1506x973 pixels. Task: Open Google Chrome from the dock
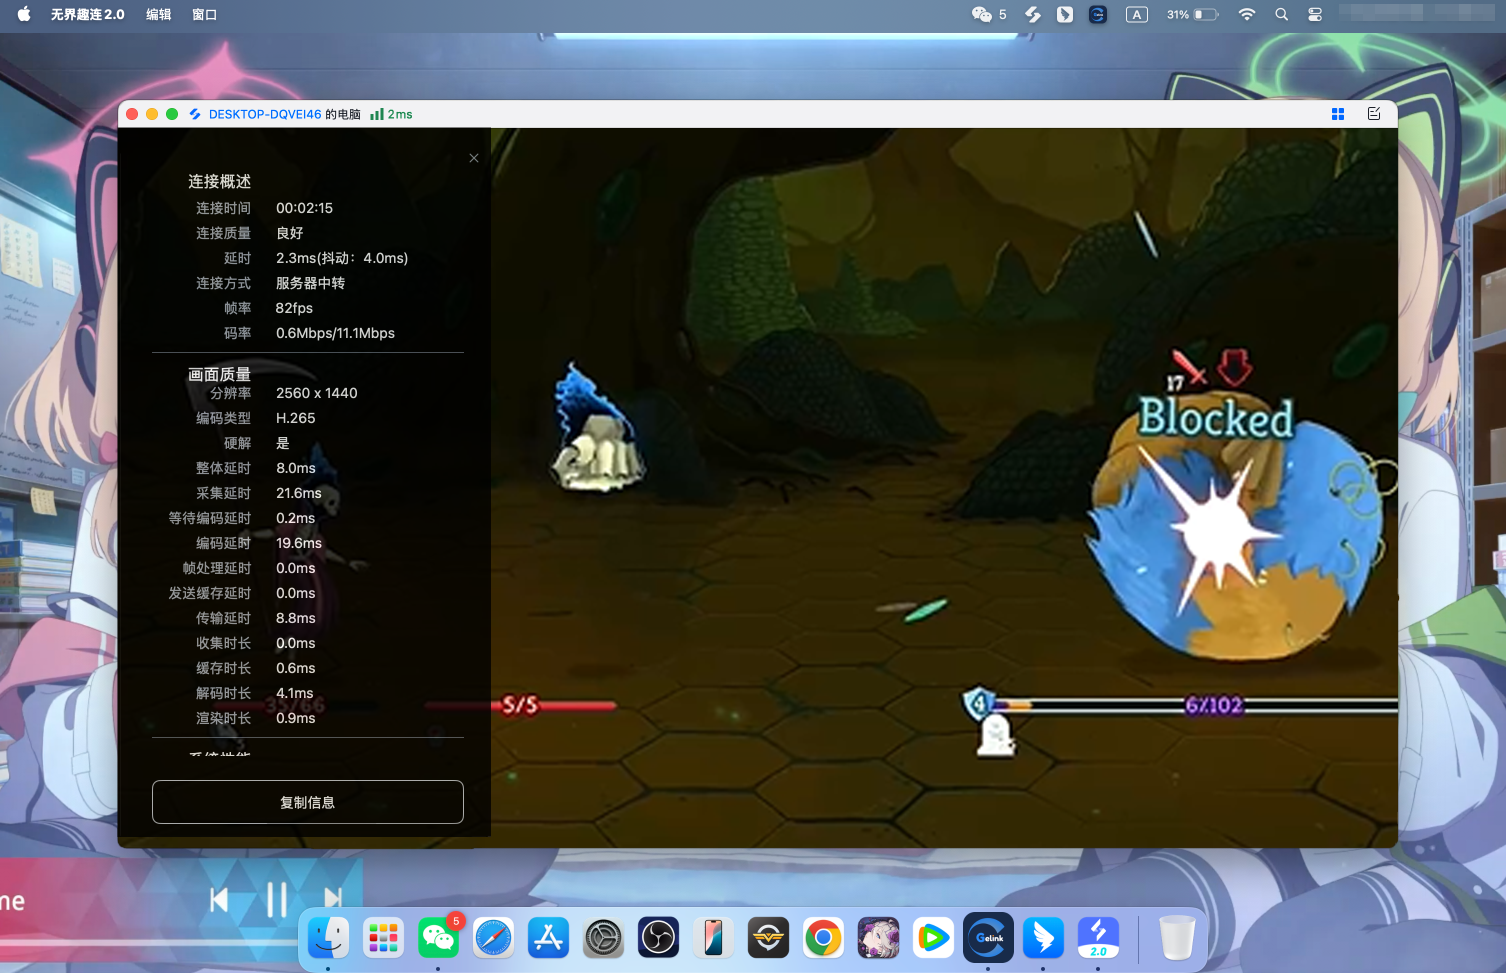[x=823, y=938]
